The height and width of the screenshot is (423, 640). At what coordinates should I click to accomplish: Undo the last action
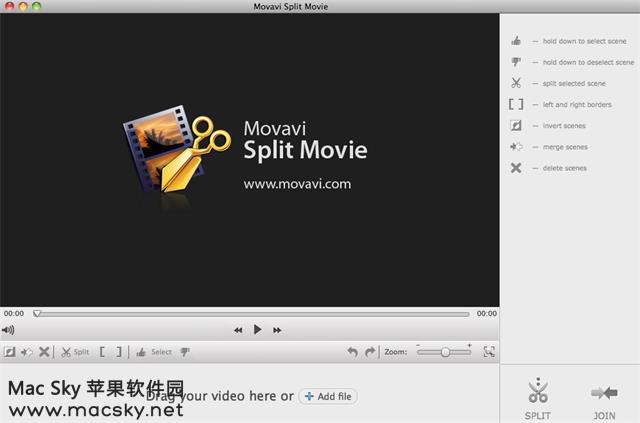352,352
